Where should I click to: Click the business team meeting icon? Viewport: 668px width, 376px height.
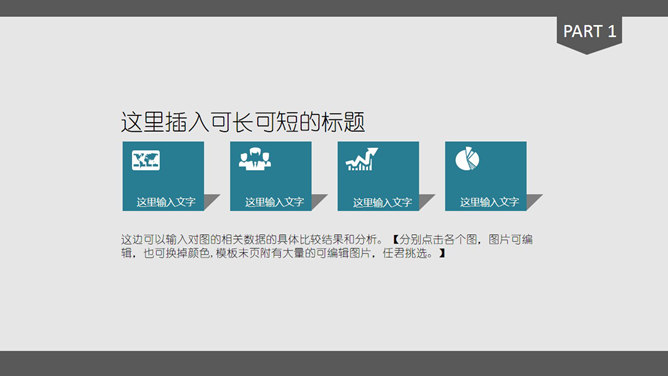pos(255,159)
